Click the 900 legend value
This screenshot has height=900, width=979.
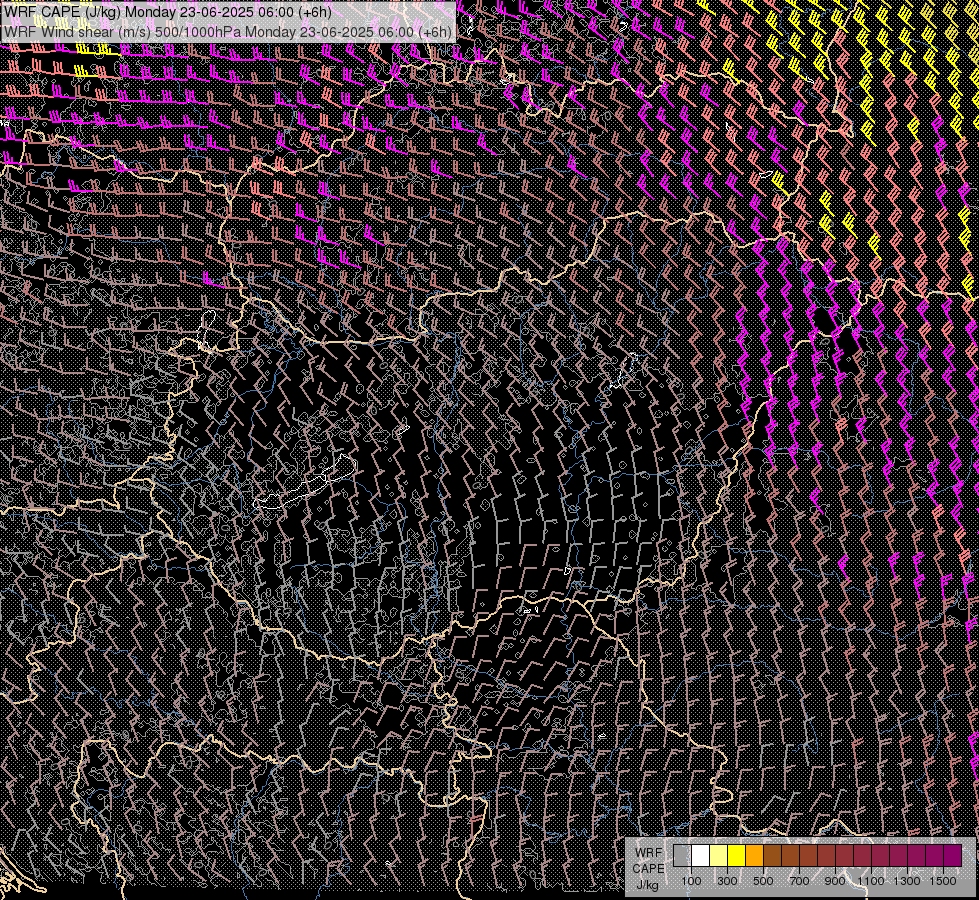(835, 881)
